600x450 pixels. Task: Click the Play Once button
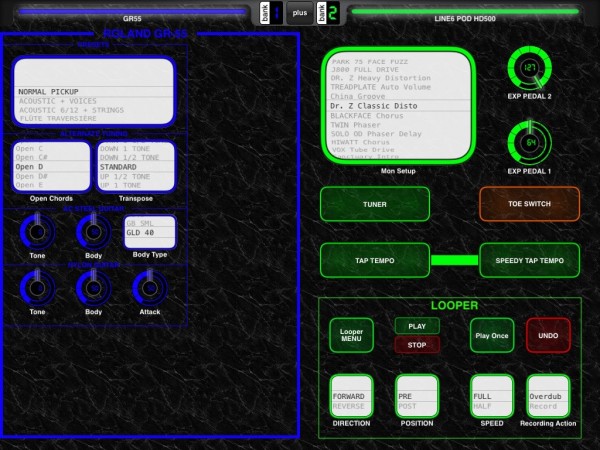[x=492, y=336]
